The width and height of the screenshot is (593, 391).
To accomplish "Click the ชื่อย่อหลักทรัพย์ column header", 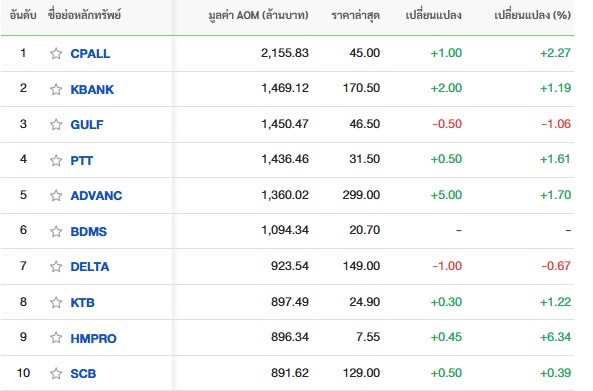I will (84, 15).
